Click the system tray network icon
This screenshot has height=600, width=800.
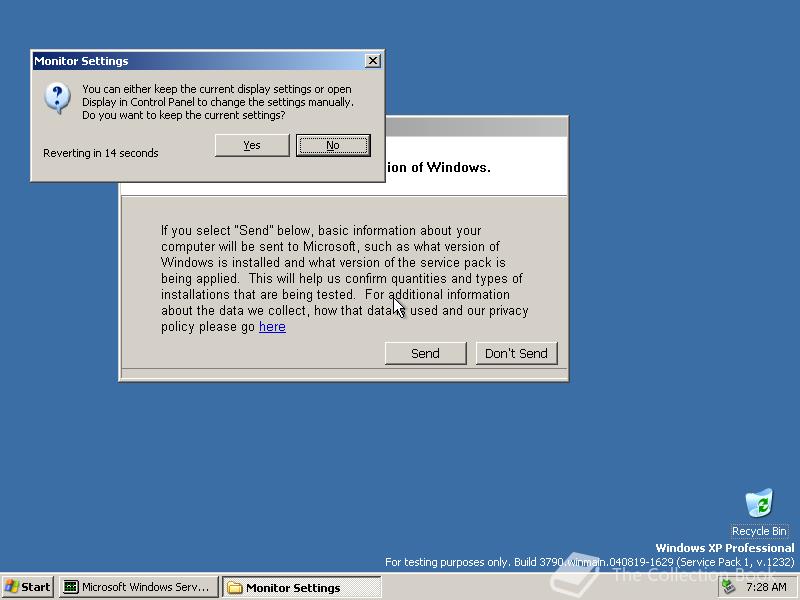coord(728,587)
